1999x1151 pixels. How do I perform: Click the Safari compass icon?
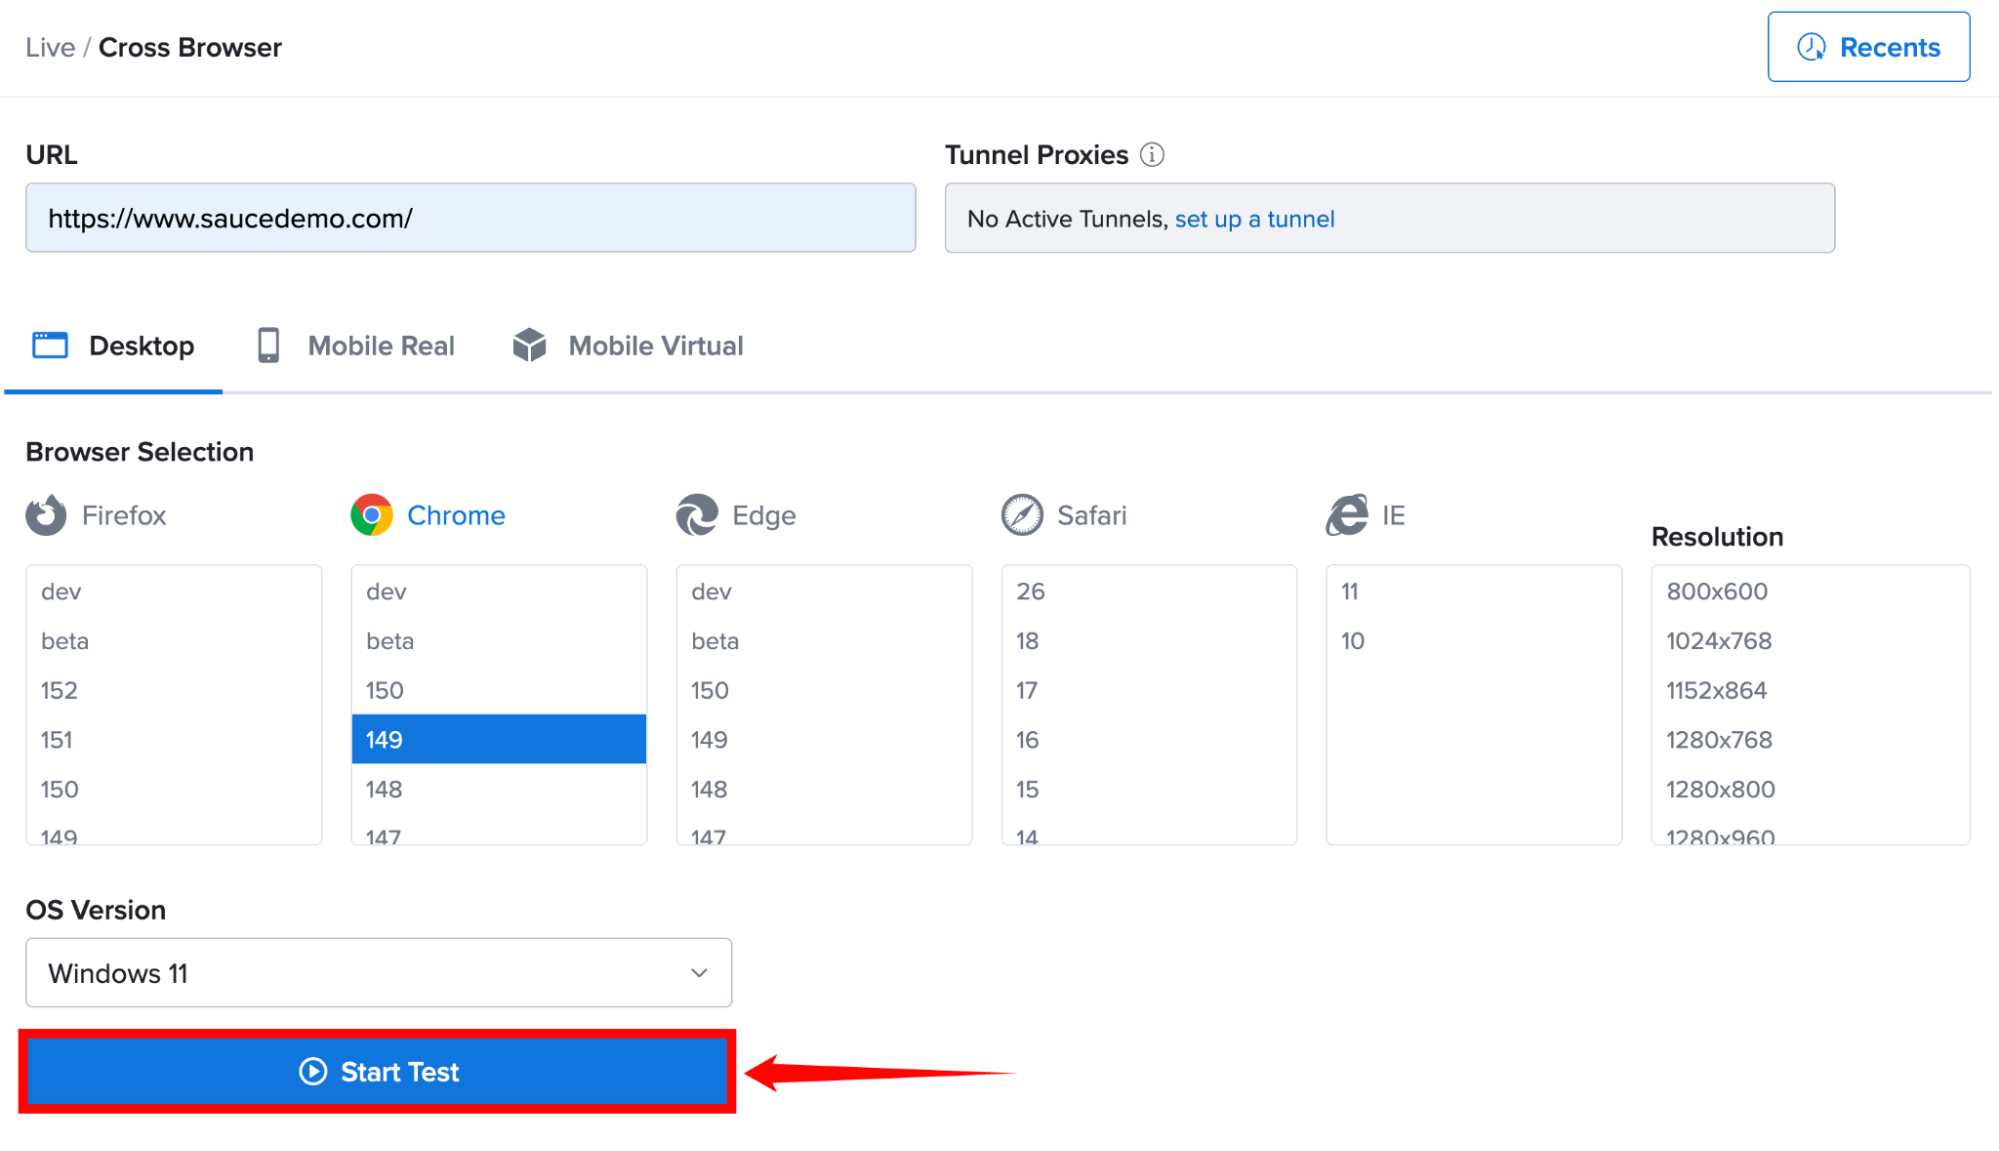click(1022, 515)
